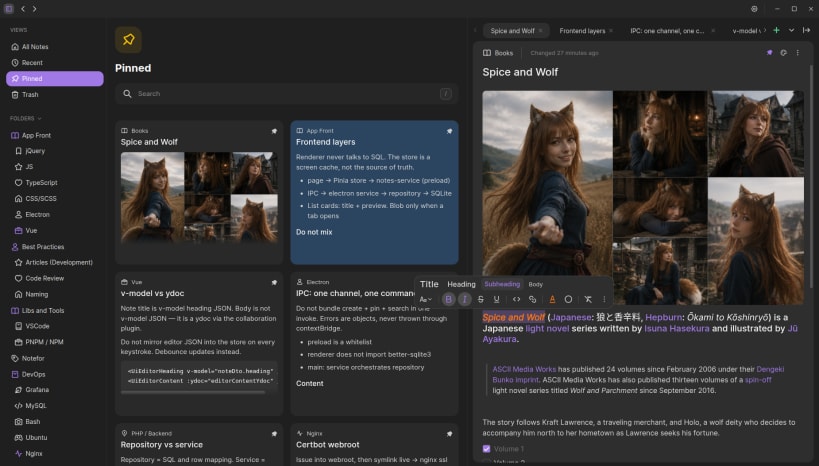Close the Spice and Wolf tab

tap(541, 31)
